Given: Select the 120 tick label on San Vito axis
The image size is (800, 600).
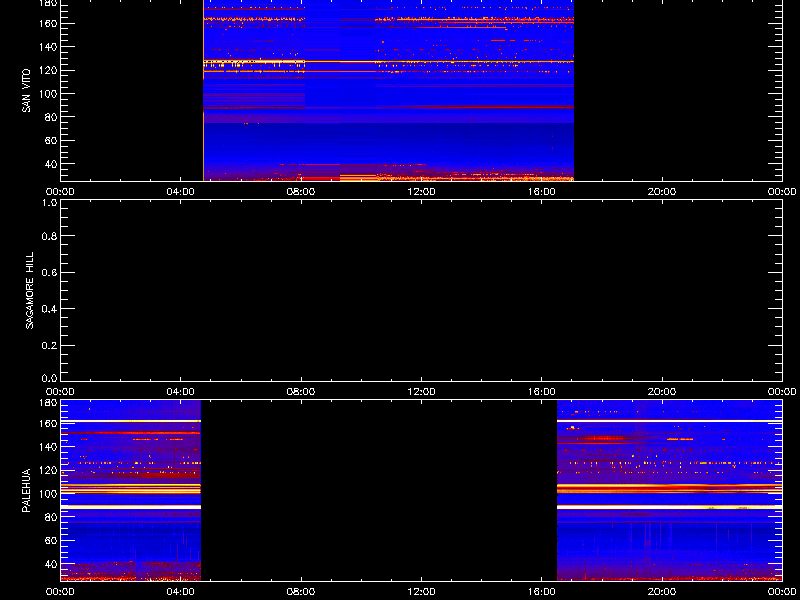Looking at the screenshot, I should coord(48,70).
